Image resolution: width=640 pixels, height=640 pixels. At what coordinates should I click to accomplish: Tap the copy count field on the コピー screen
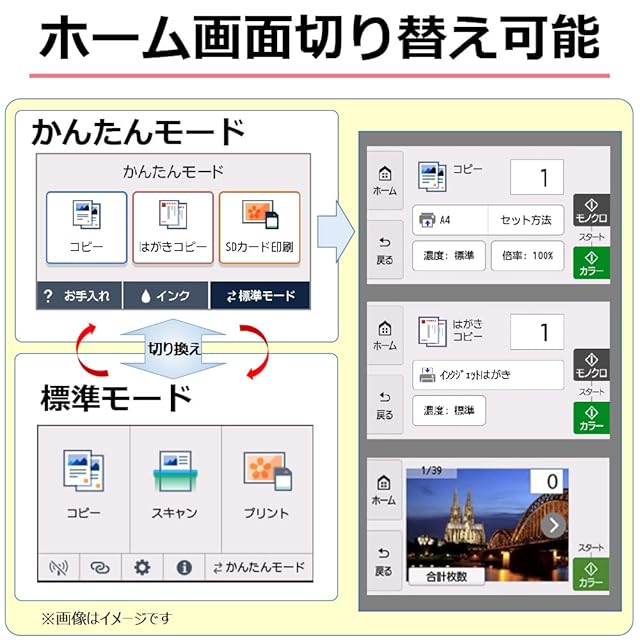pos(537,177)
